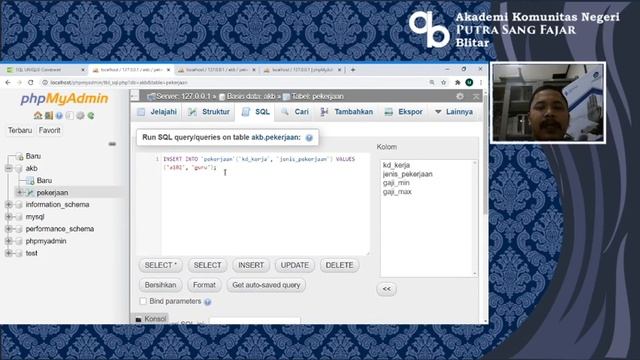Click Server: 127.0.0.1 breadcrumb link

tap(184, 96)
